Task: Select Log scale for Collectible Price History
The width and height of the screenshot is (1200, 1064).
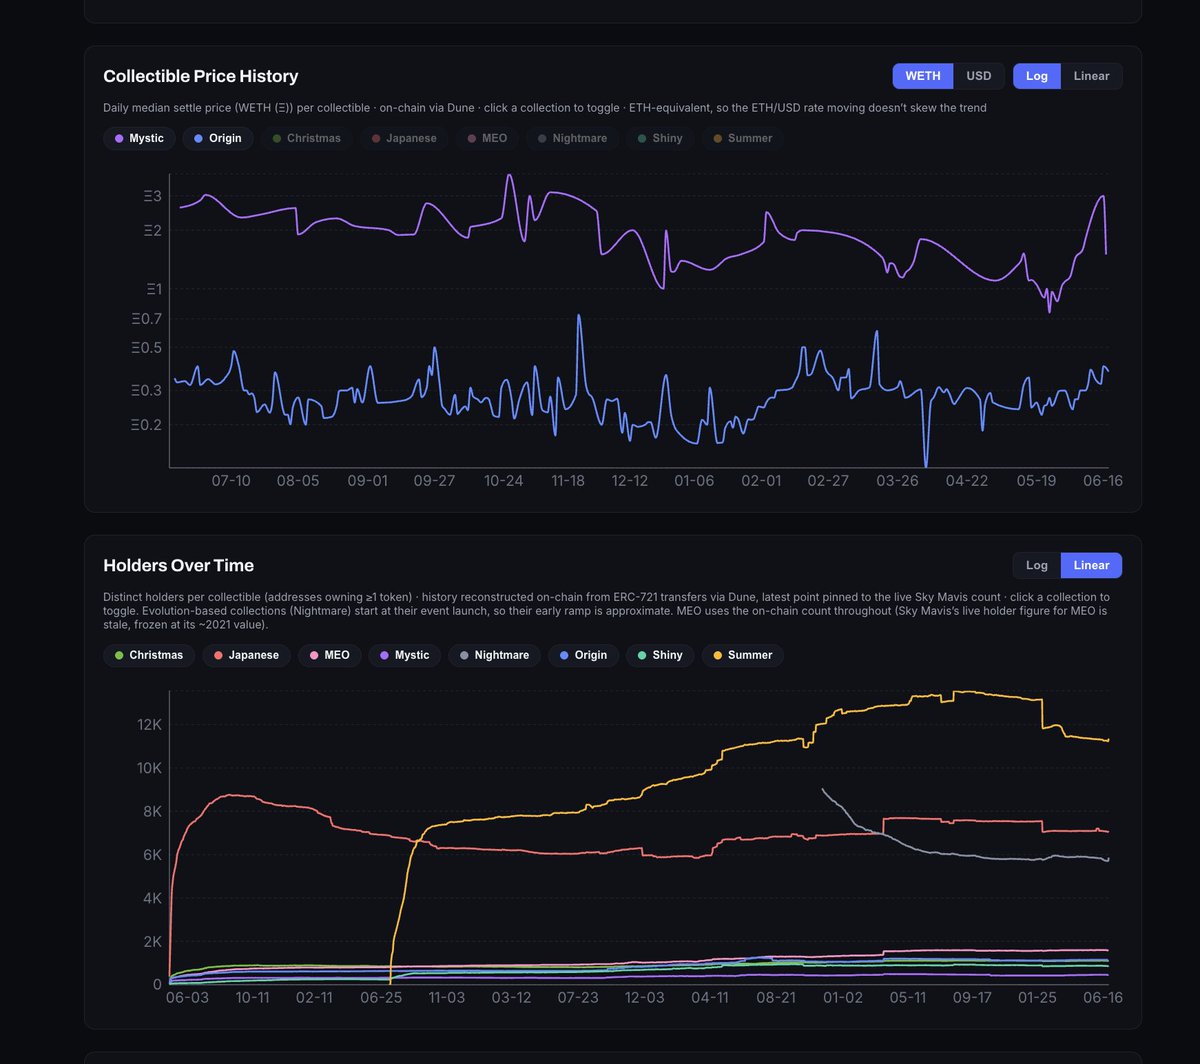Action: pos(1037,76)
